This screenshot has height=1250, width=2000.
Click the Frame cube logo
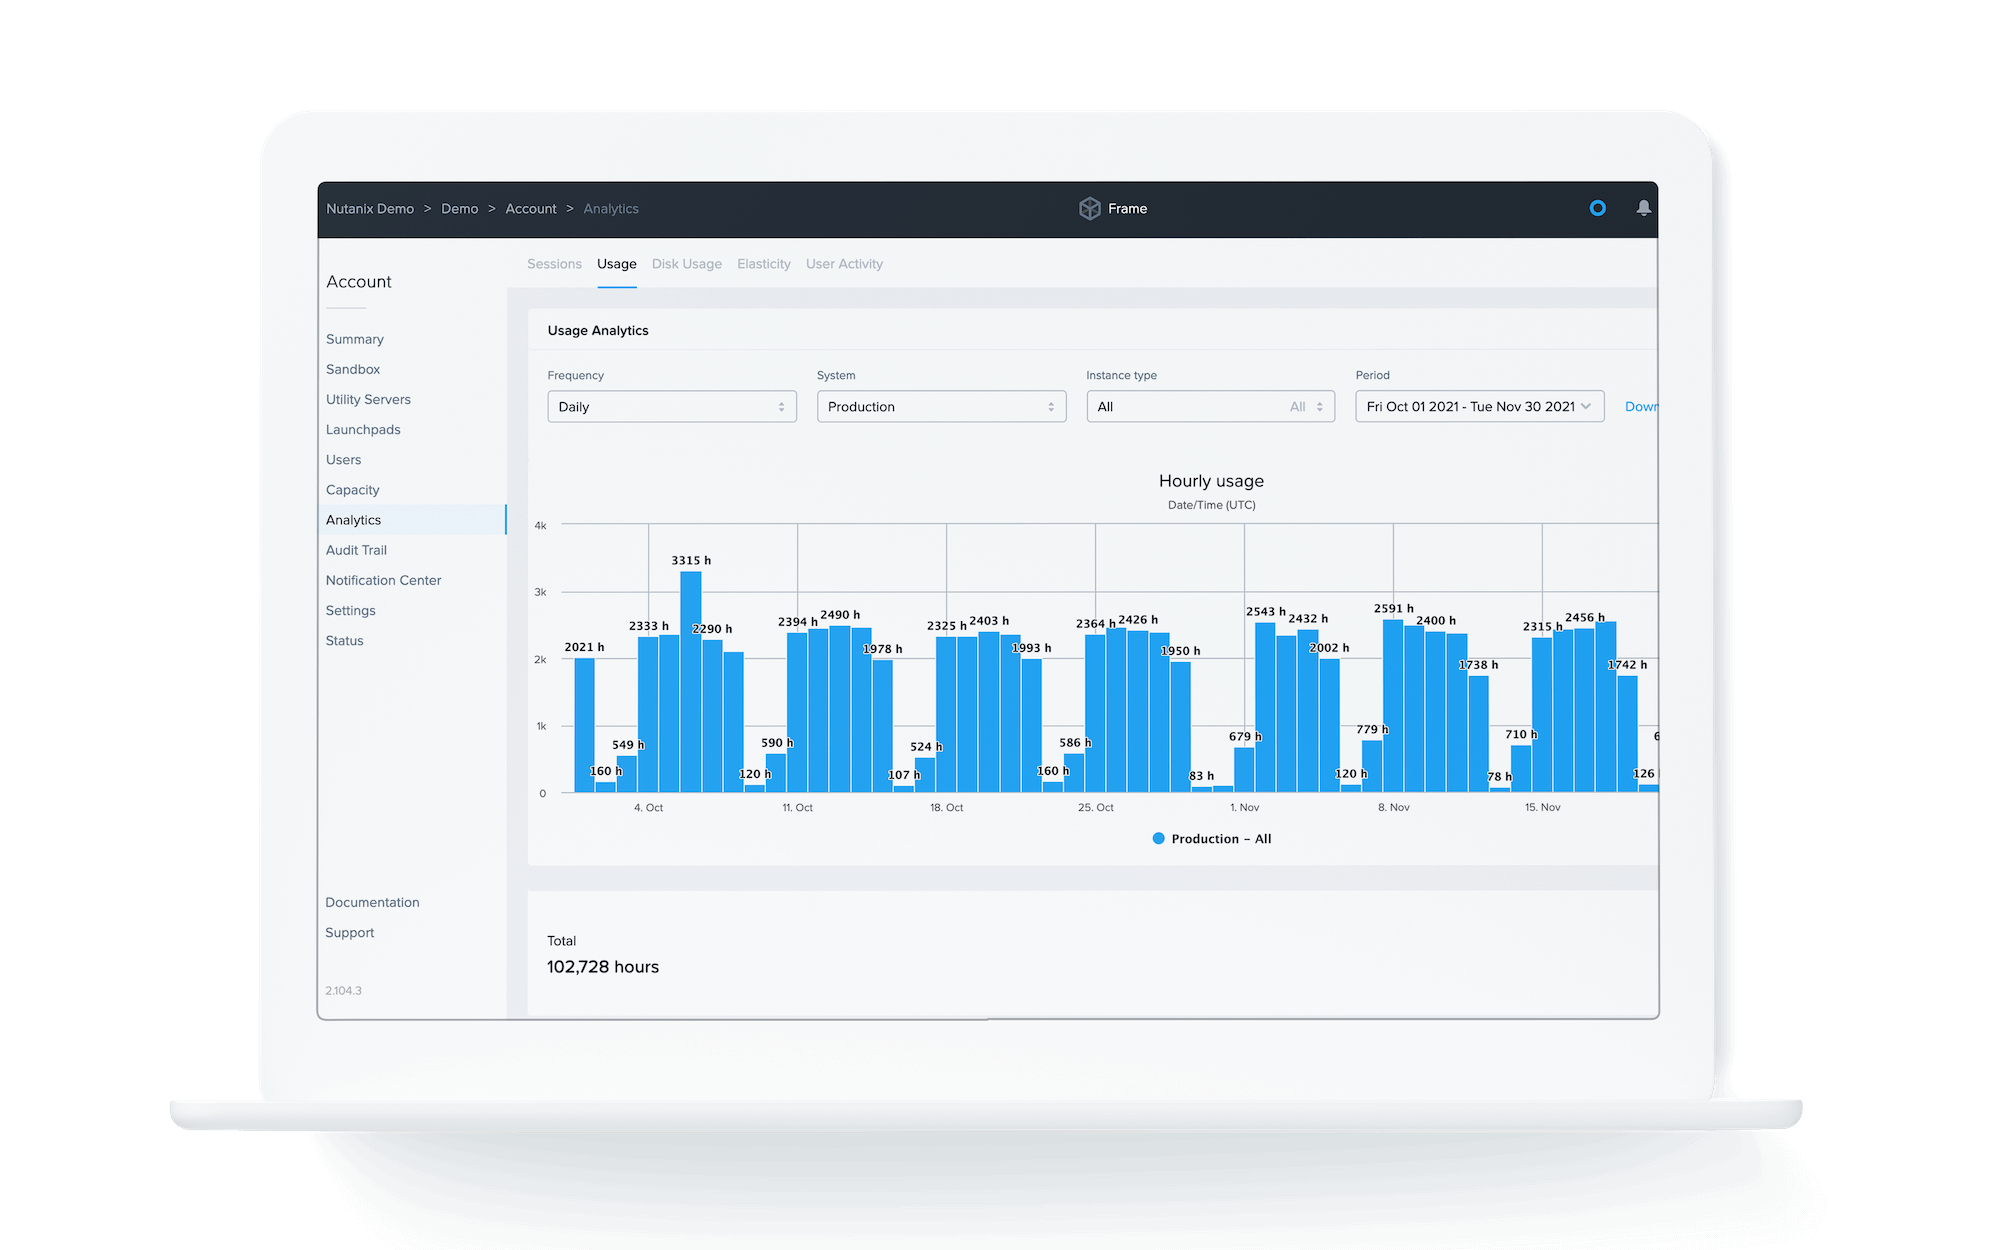pyautogui.click(x=1089, y=208)
